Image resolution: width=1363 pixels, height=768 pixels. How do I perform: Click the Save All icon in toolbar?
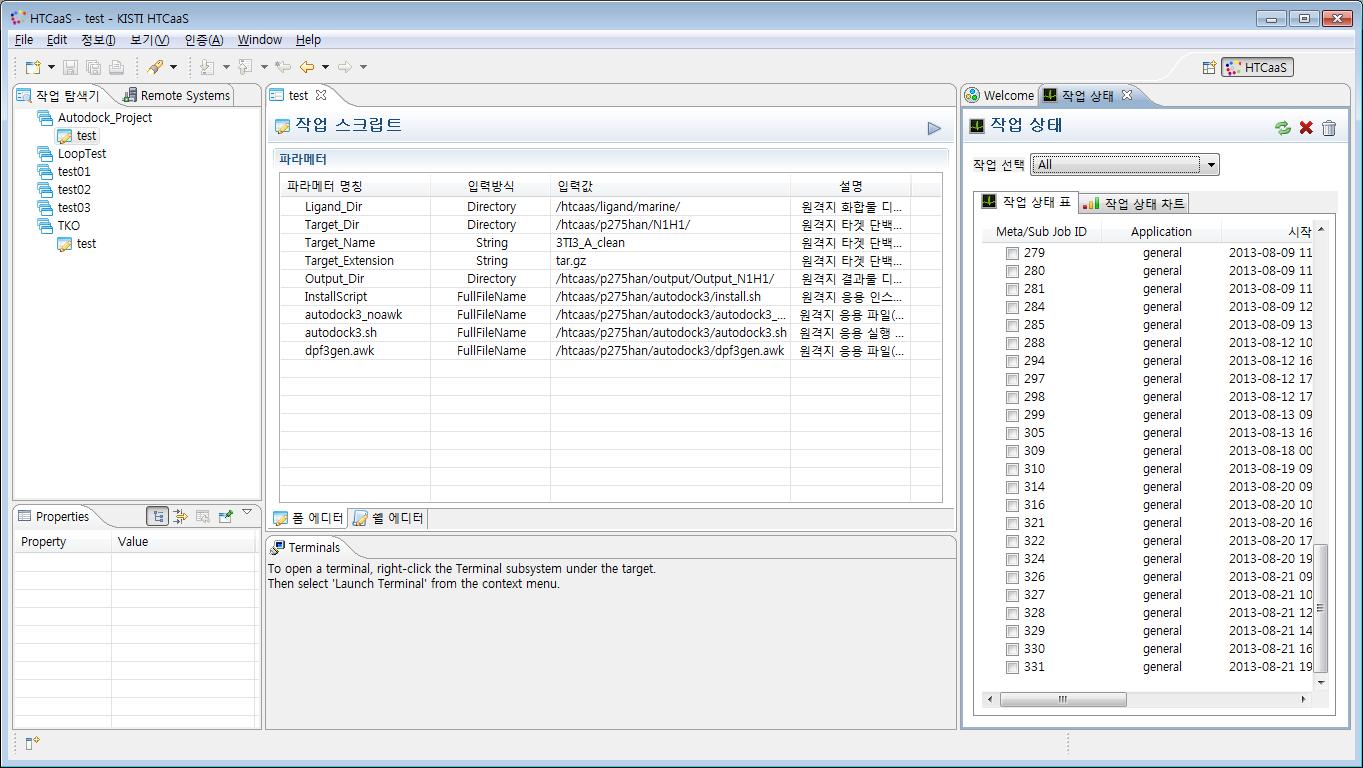point(93,67)
